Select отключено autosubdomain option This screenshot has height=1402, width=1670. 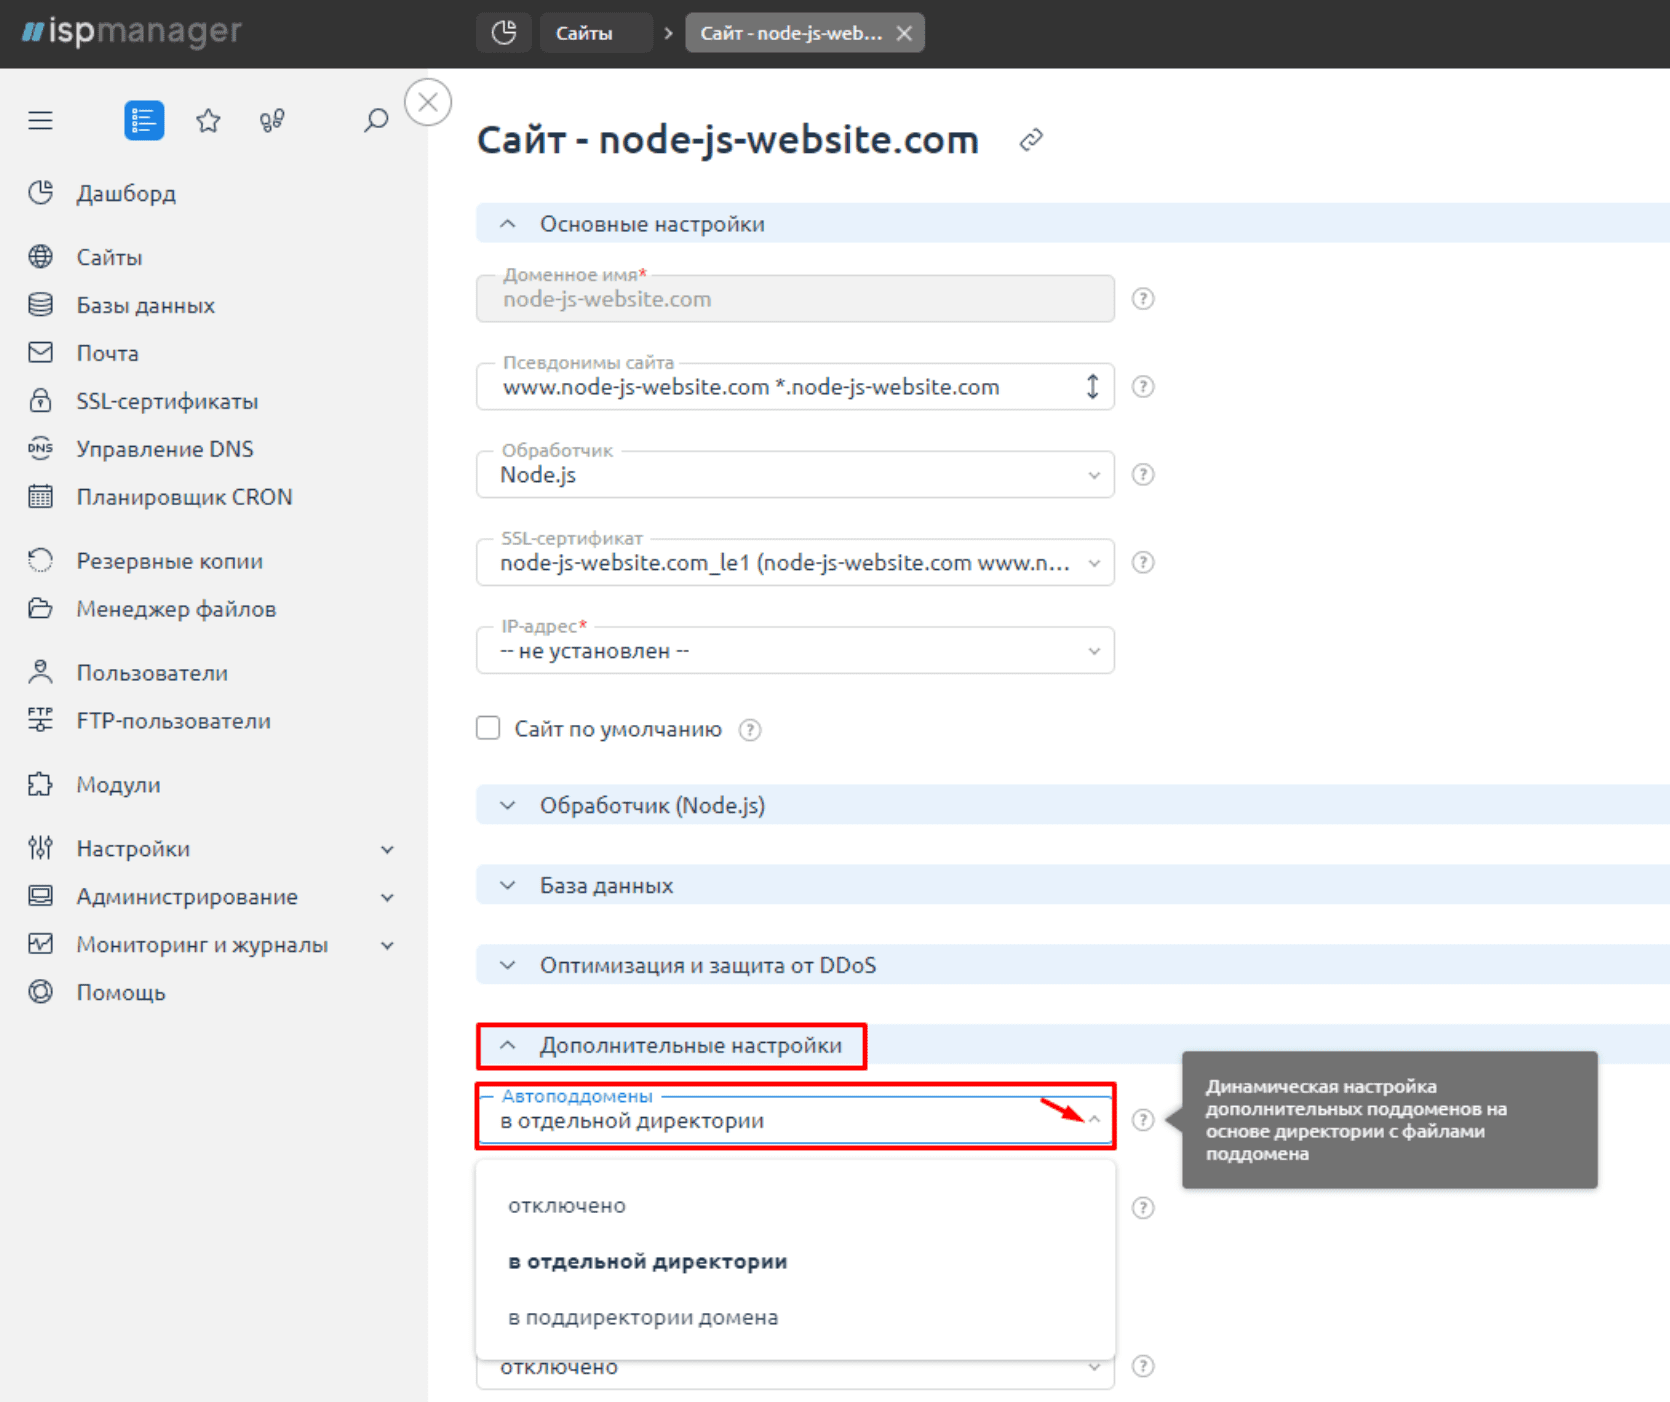(x=795, y=1206)
